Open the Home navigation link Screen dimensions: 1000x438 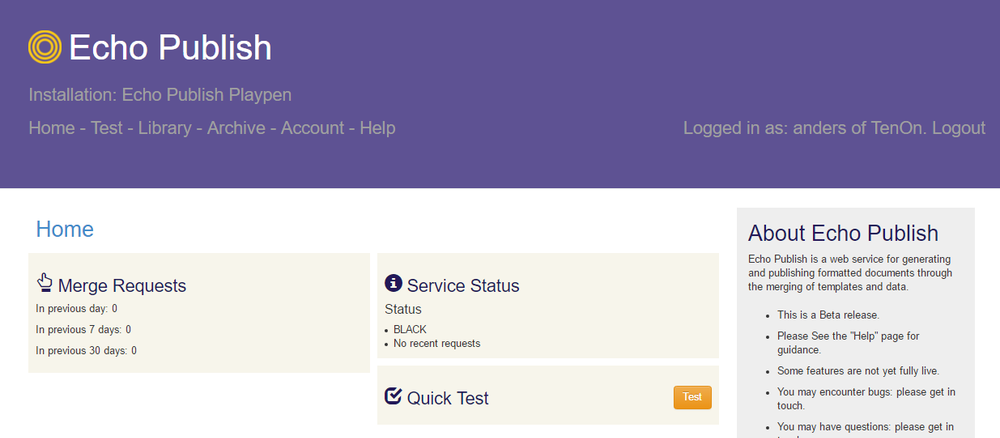[x=52, y=128]
